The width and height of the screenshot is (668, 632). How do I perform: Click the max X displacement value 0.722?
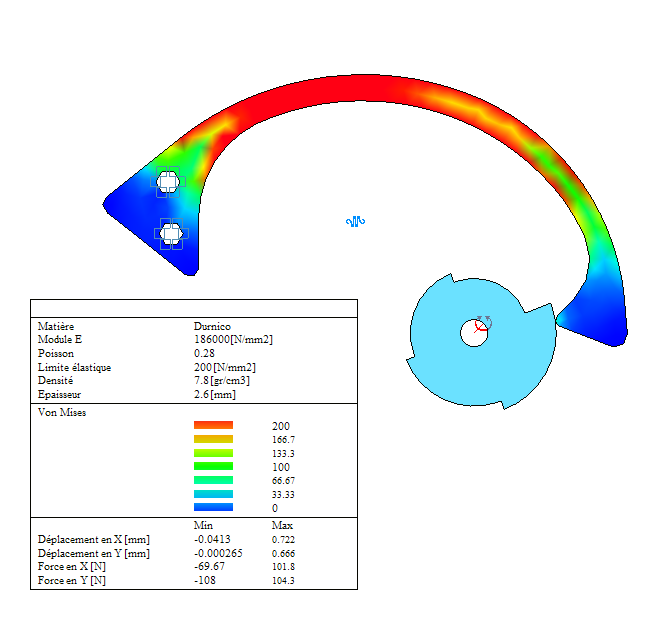[284, 540]
